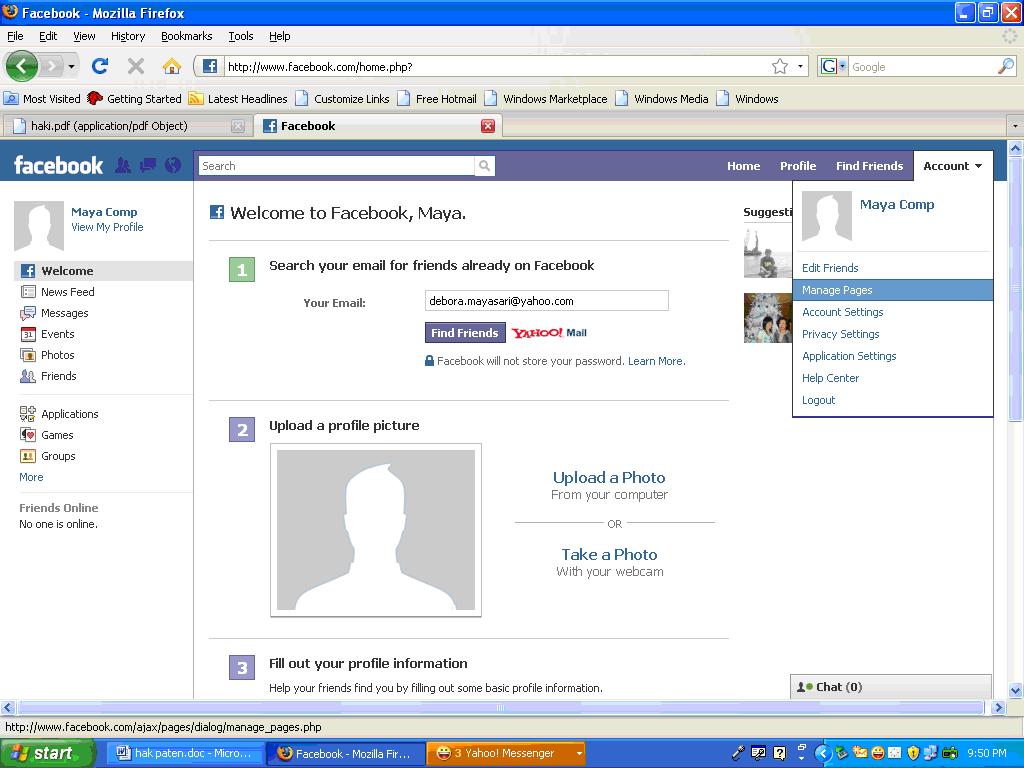This screenshot has width=1024, height=768.
Task: Open Account Settings menu entry
Action: point(842,312)
